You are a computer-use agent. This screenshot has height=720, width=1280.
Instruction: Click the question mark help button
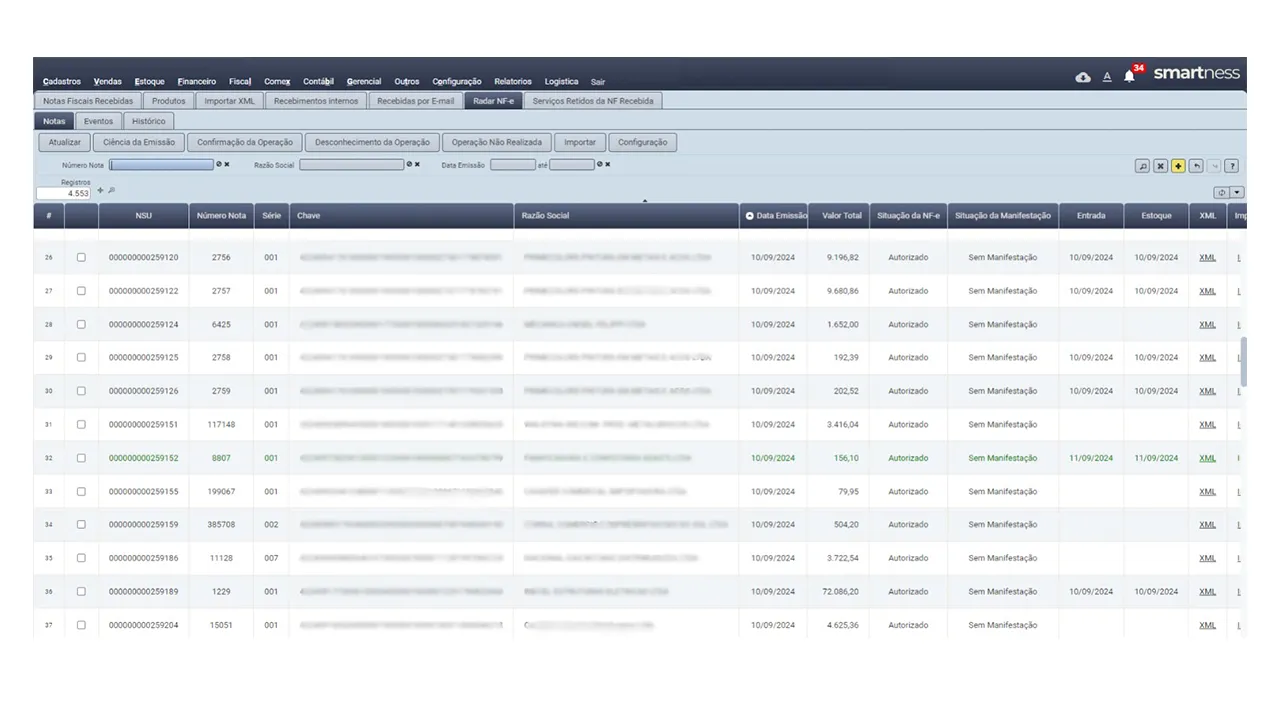coord(1232,166)
